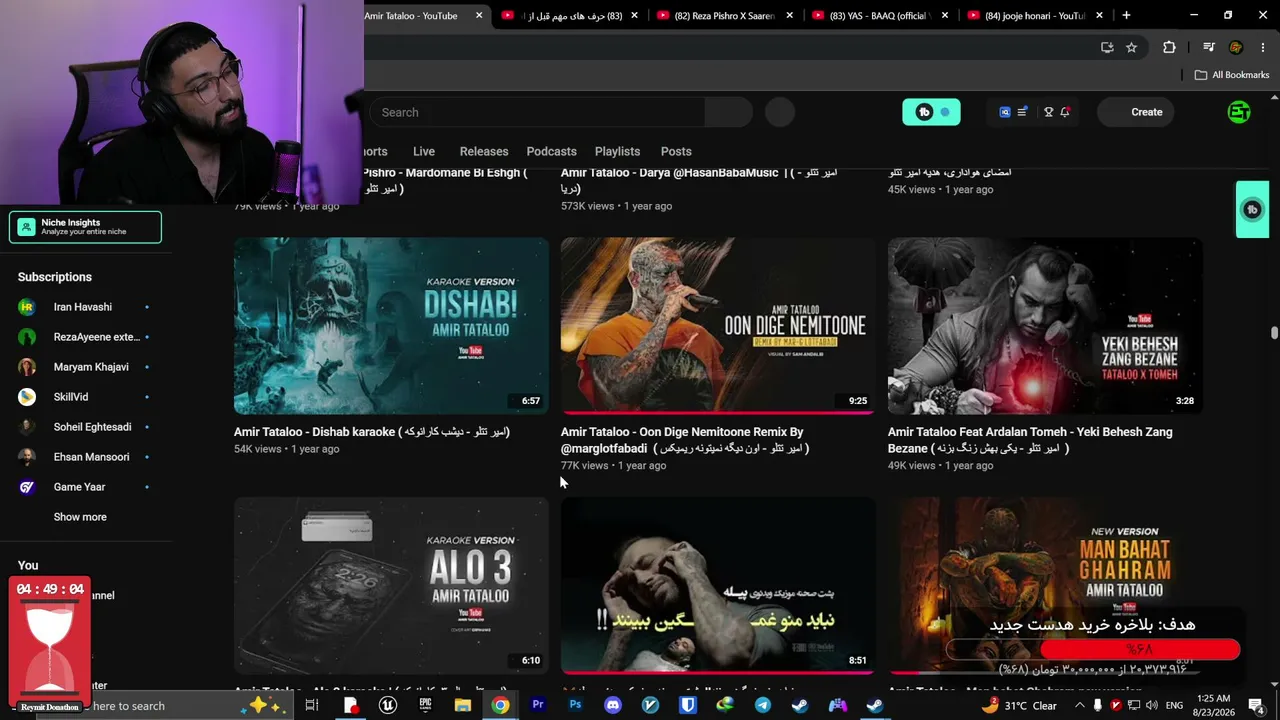Open All Bookmarks folder

click(1232, 75)
